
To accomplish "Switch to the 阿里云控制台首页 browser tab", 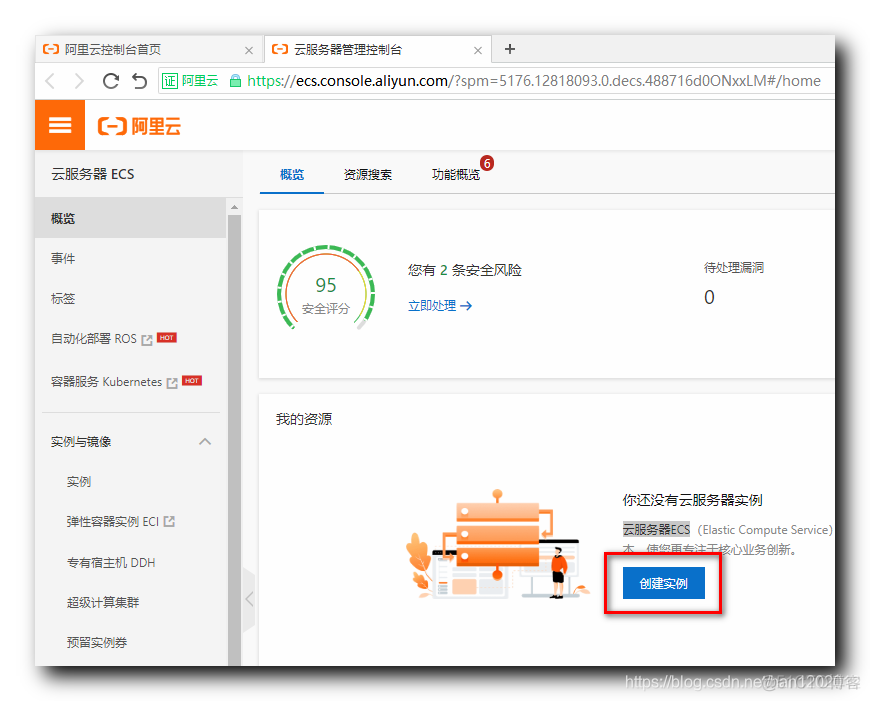I will (x=150, y=50).
